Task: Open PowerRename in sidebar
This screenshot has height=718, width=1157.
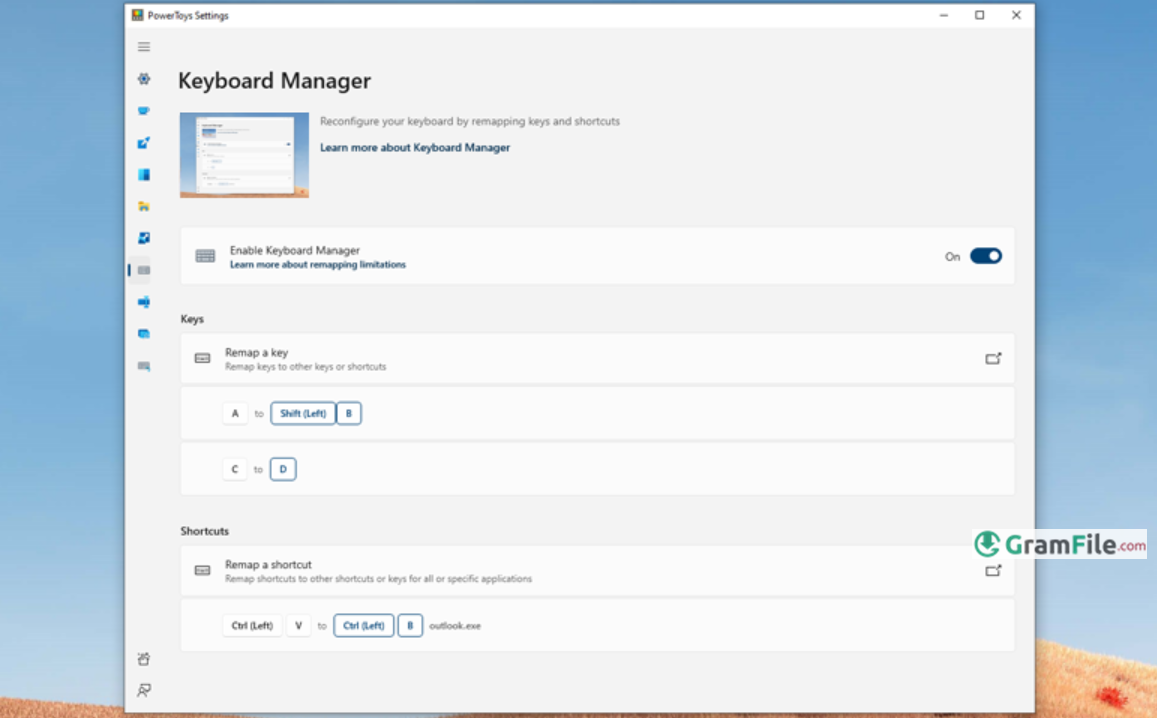Action: [x=144, y=302]
